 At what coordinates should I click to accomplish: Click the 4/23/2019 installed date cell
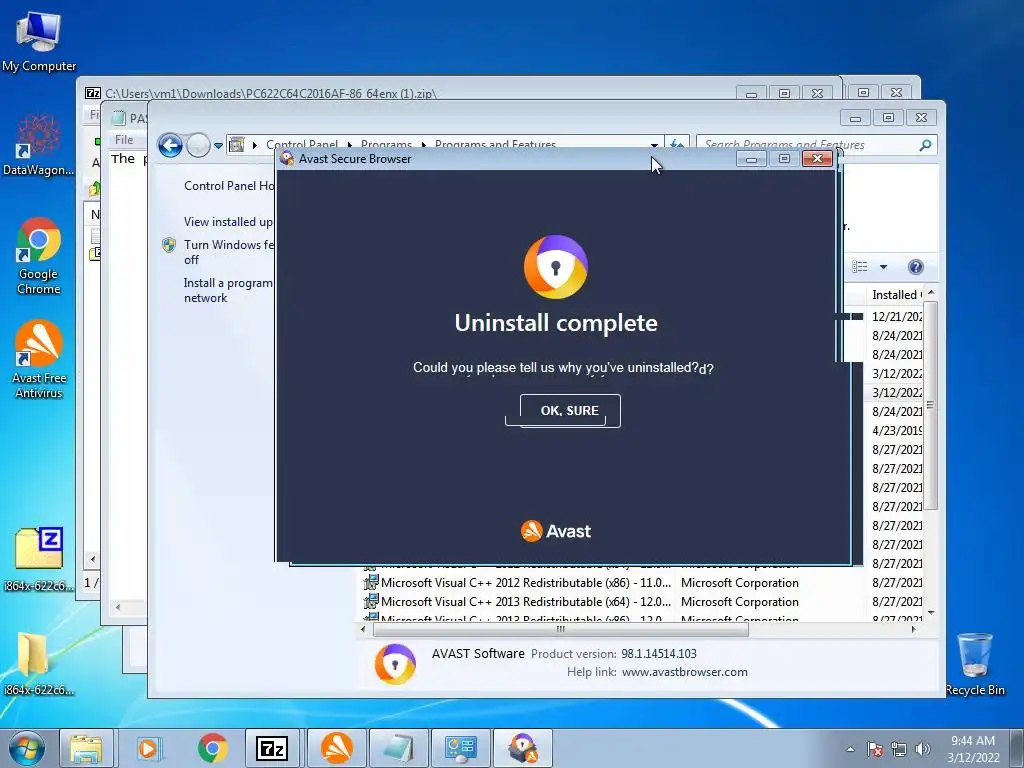pyautogui.click(x=897, y=431)
